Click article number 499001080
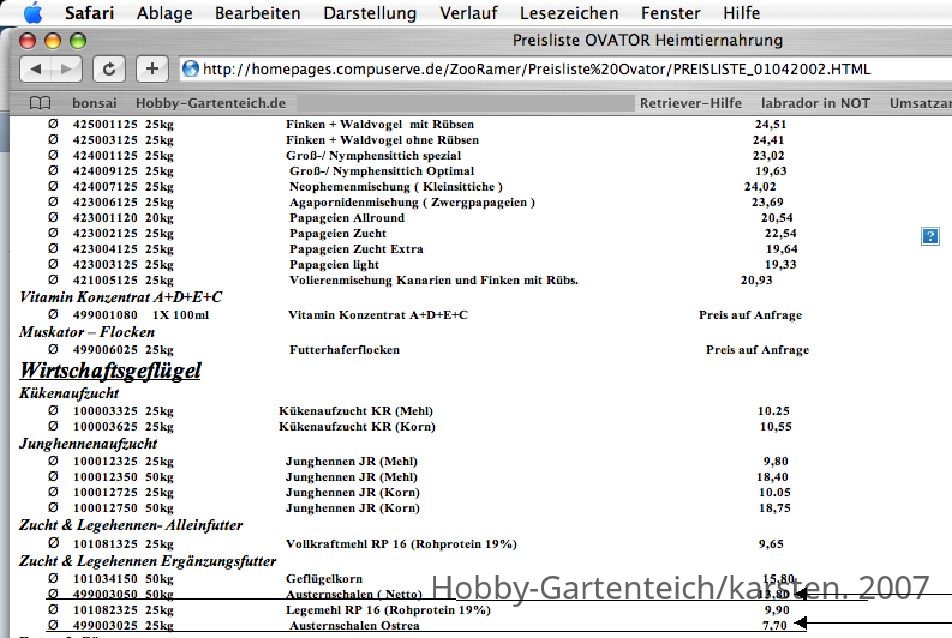The height and width of the screenshot is (638, 952). (105, 315)
